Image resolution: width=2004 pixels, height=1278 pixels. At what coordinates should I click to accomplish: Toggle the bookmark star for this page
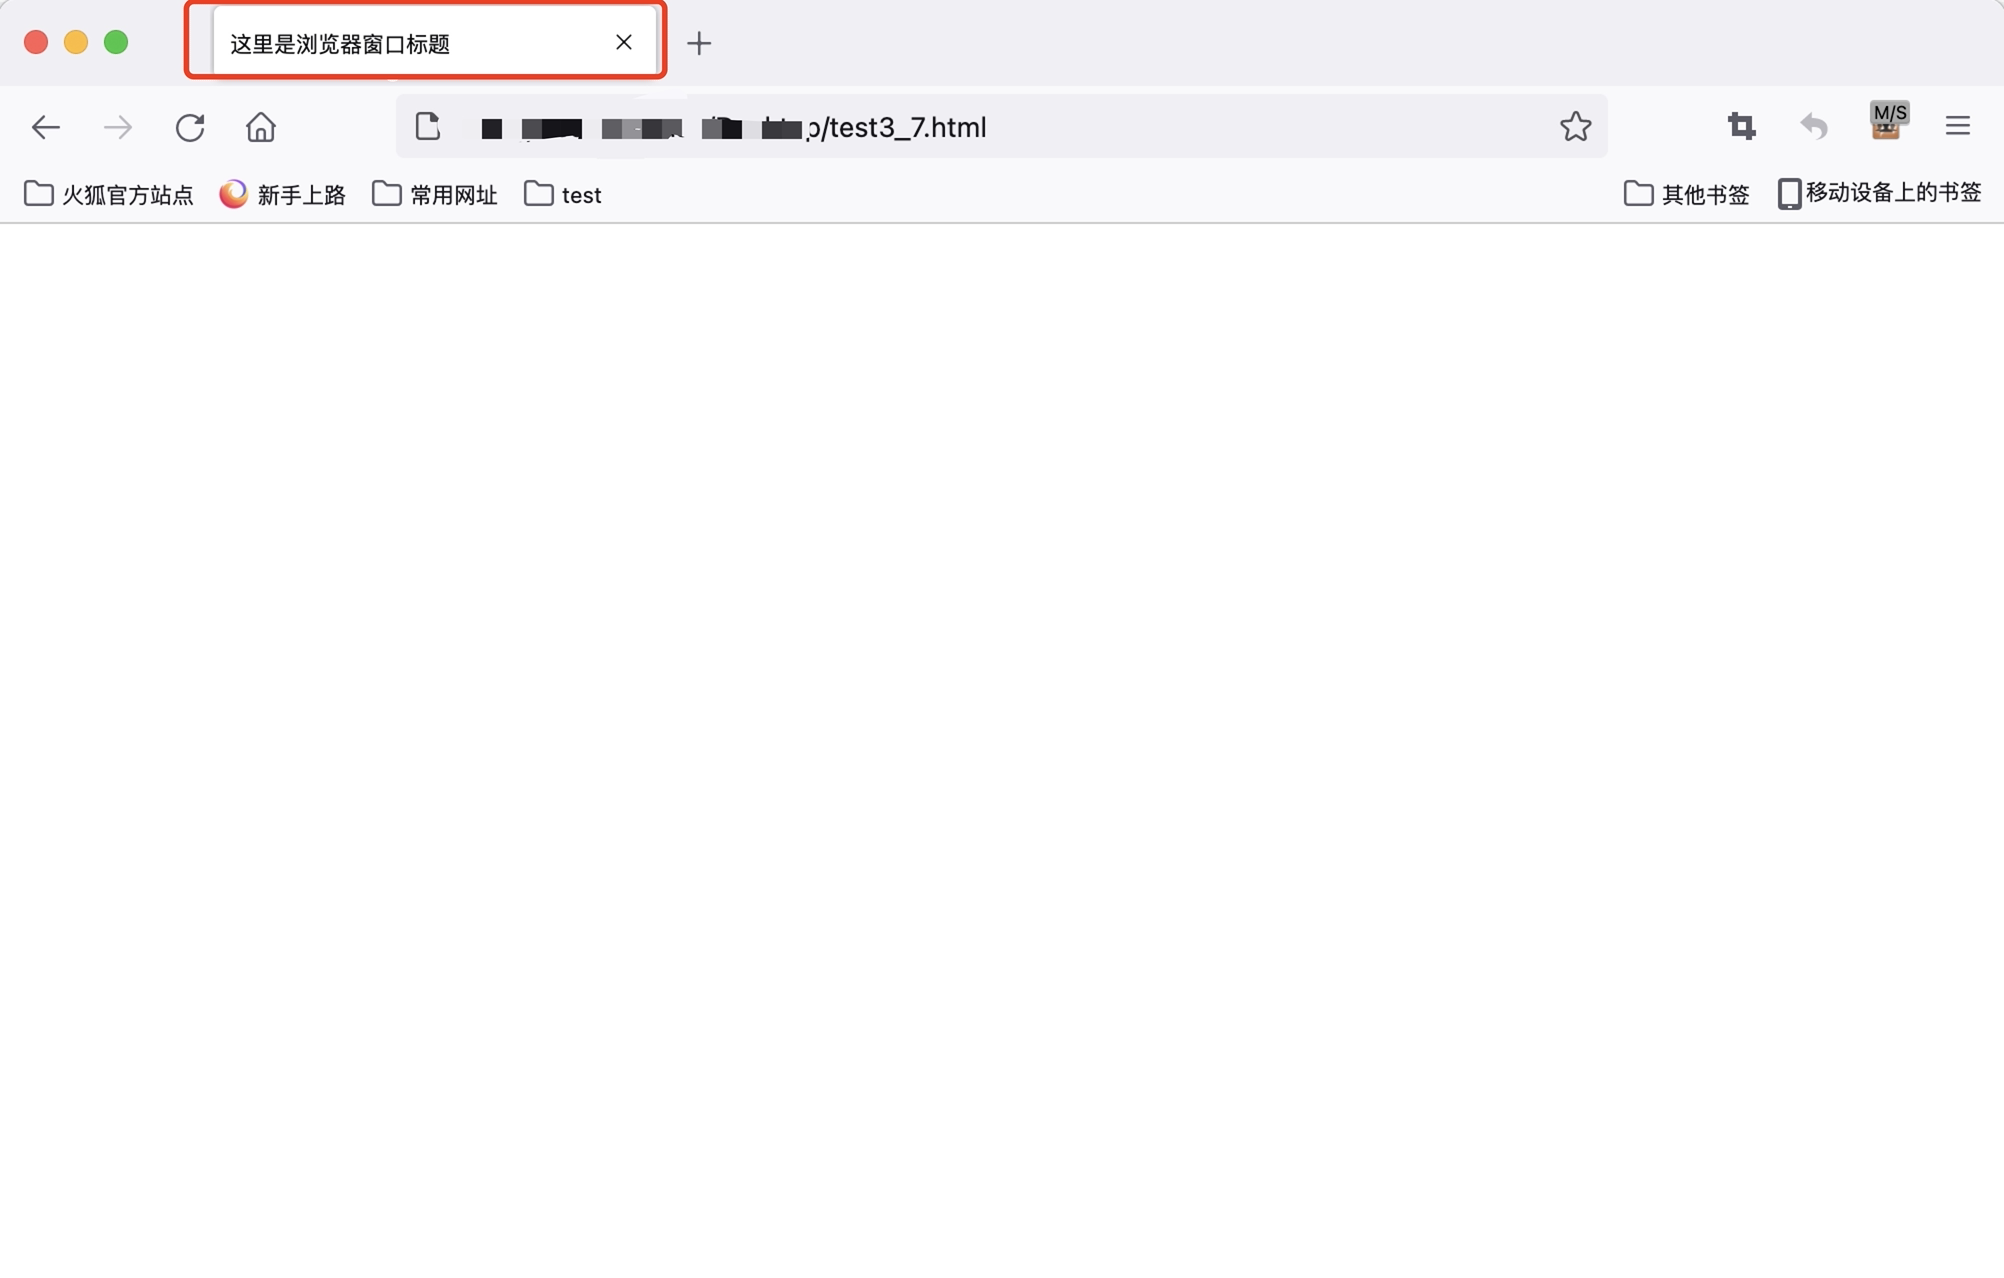coord(1576,126)
